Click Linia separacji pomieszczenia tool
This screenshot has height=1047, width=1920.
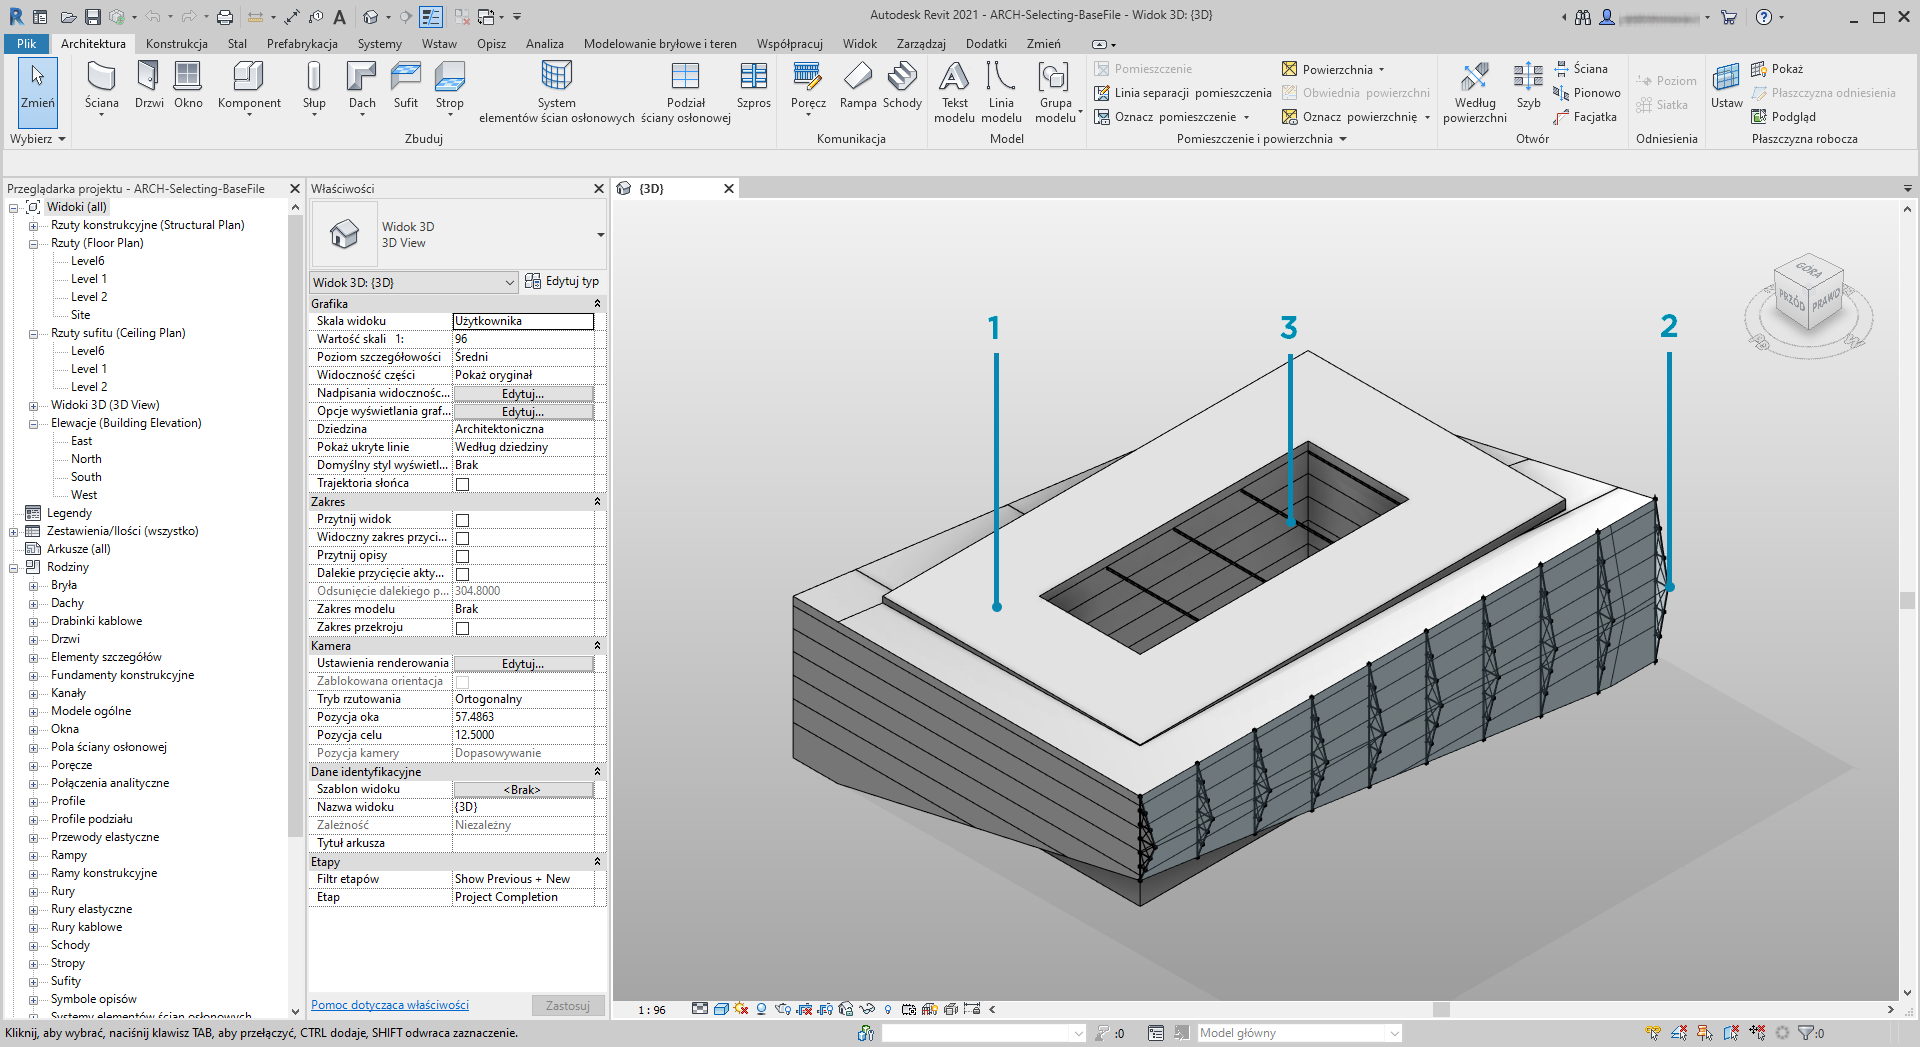coord(1183,93)
